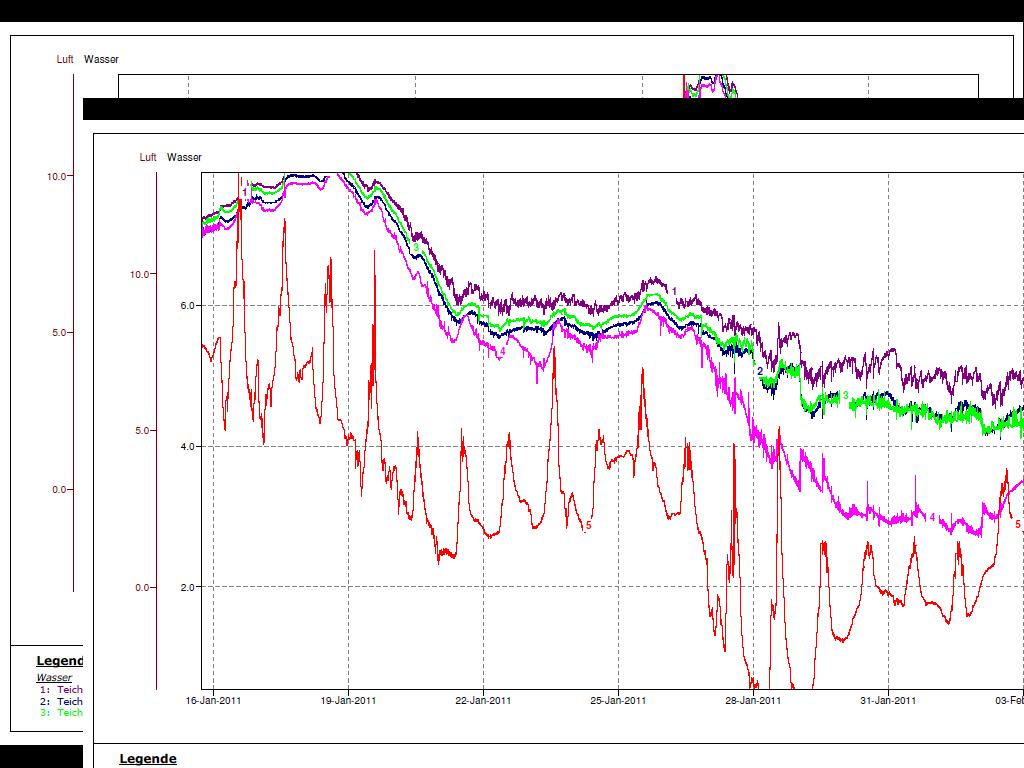Click the 4.0 Wasser axis value
This screenshot has width=1024, height=768.
click(x=188, y=447)
